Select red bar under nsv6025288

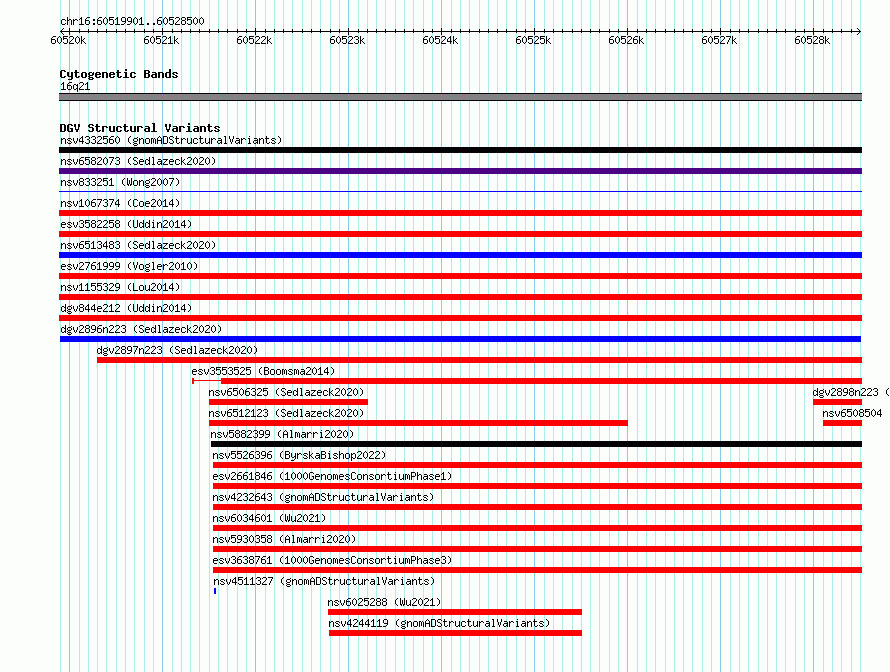click(x=455, y=612)
